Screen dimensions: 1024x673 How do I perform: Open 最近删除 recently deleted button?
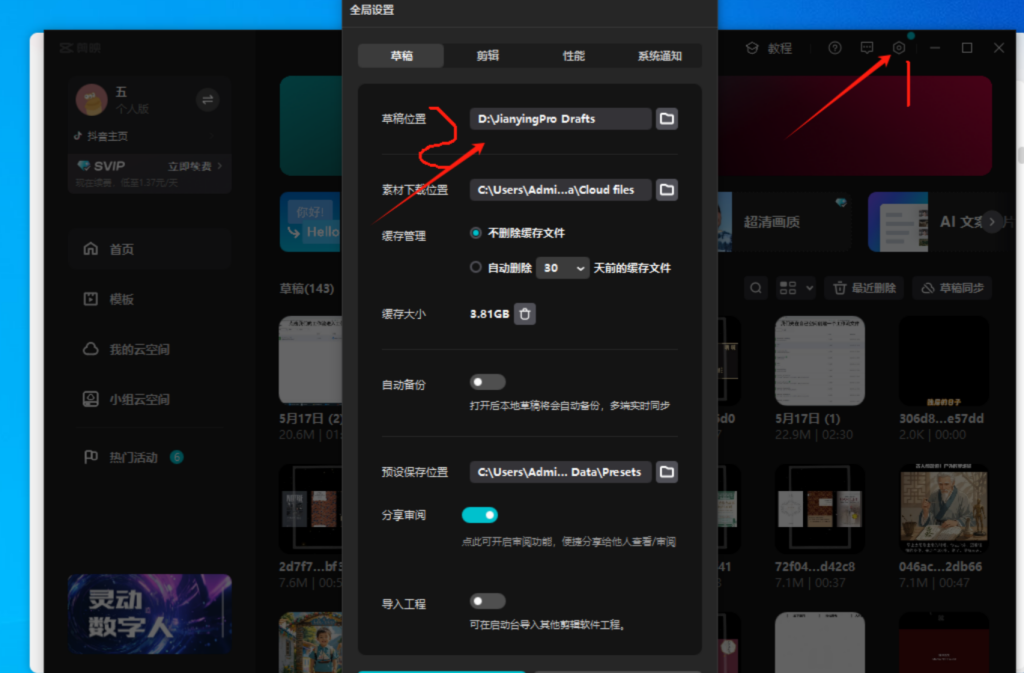(x=865, y=288)
